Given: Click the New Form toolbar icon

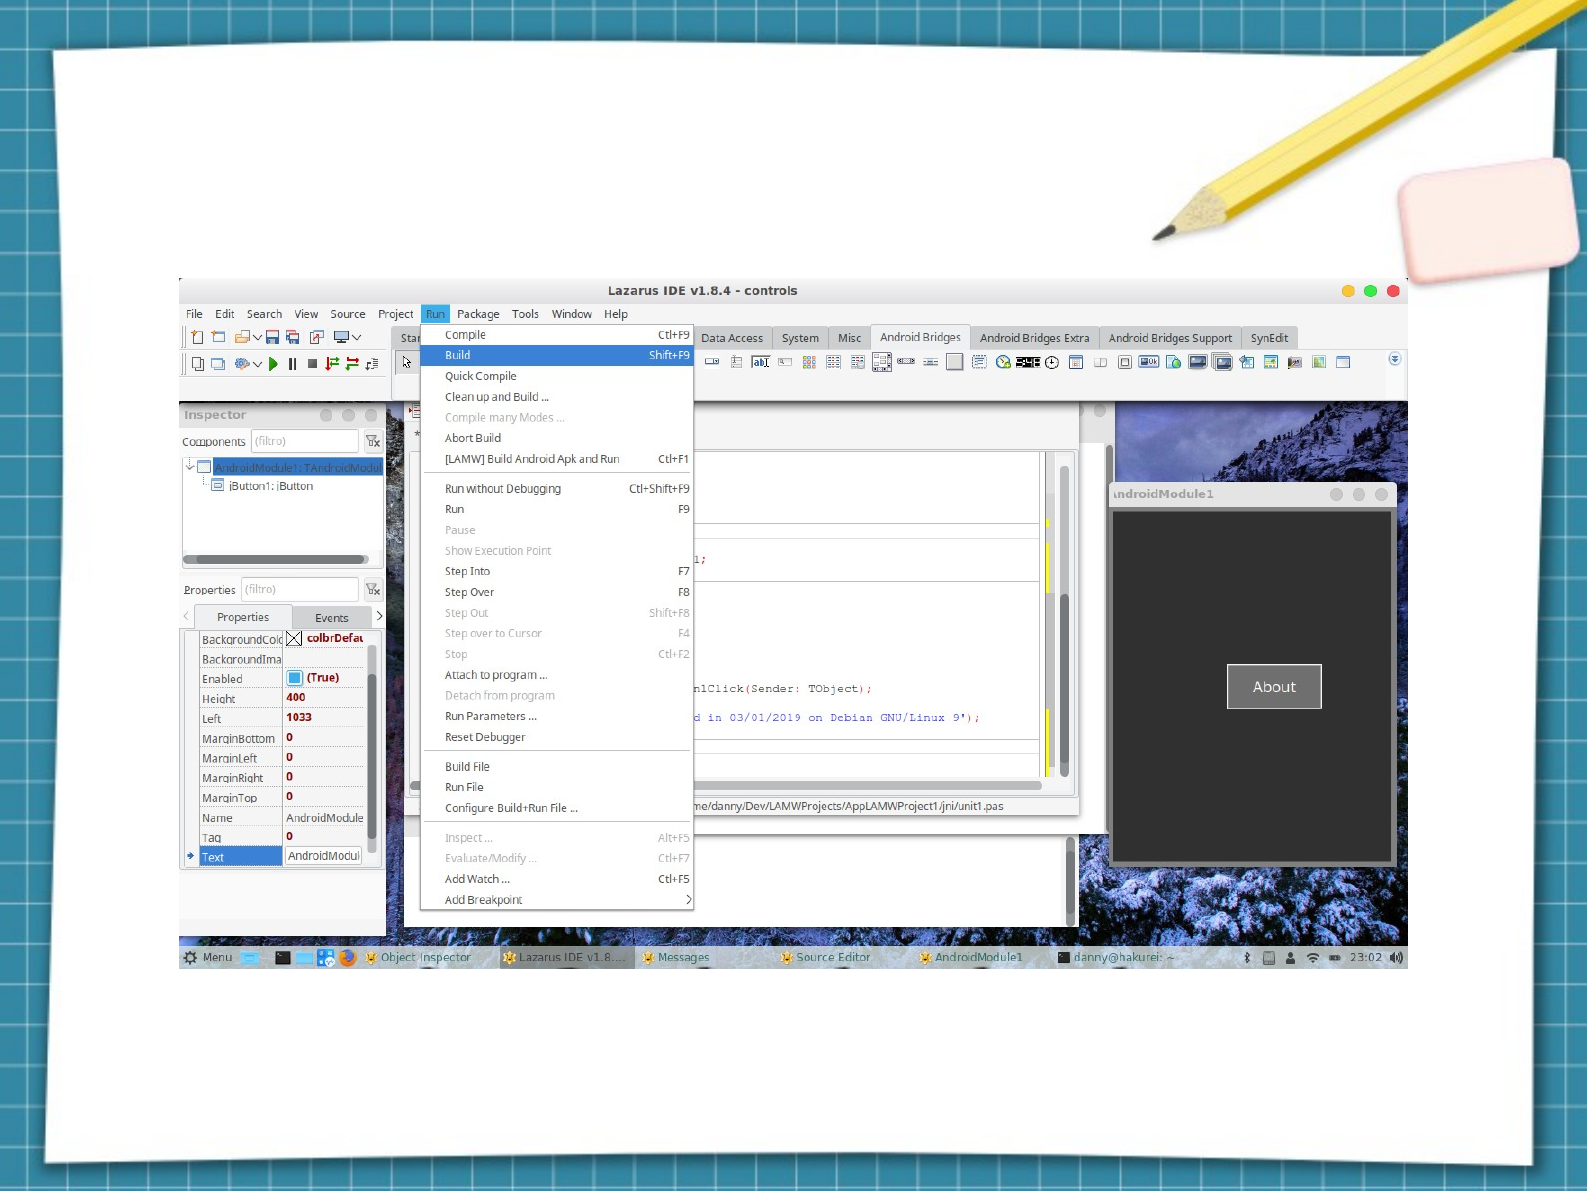Looking at the screenshot, I should click(x=218, y=338).
